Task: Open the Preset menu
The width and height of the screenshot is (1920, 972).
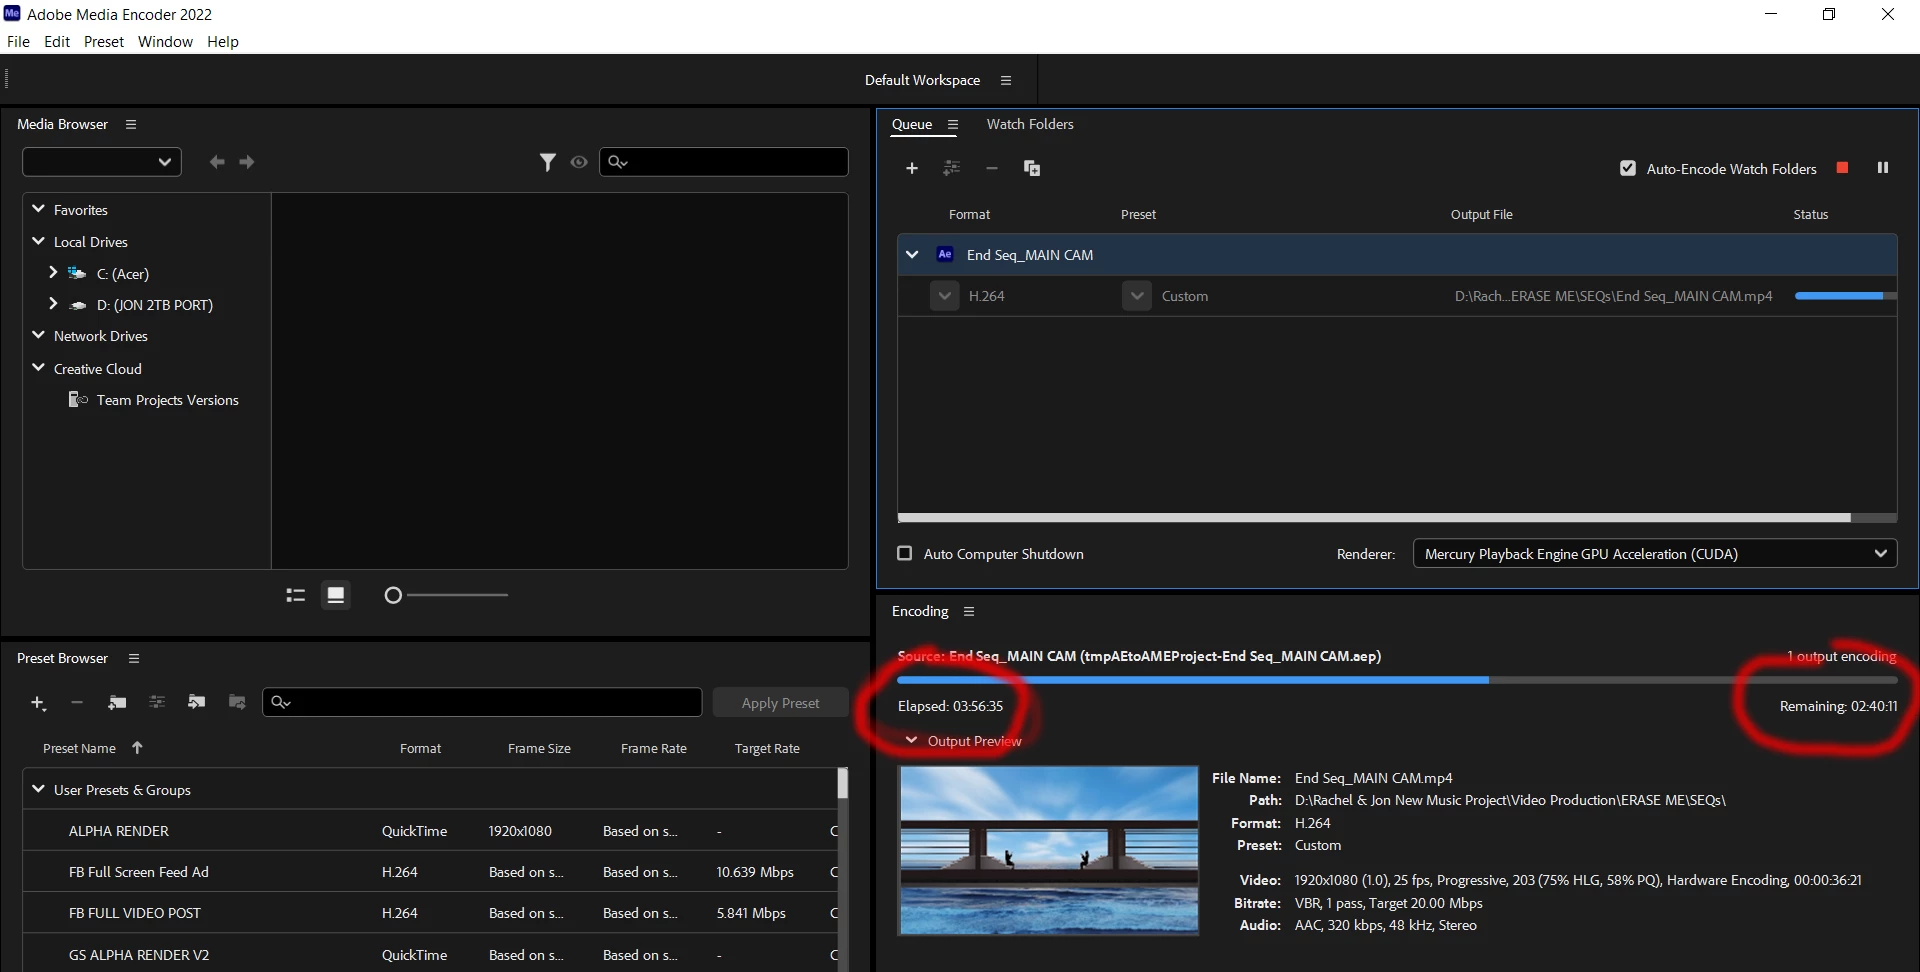Action: (x=104, y=42)
